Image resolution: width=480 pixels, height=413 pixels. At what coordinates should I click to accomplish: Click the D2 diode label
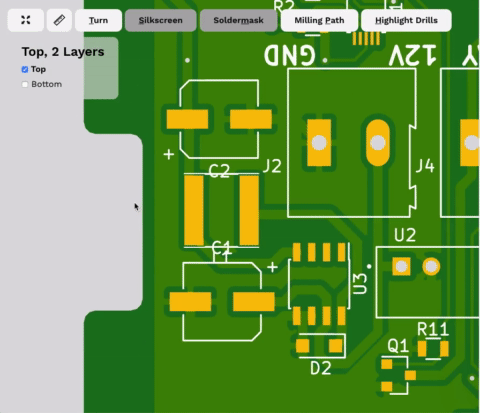(321, 368)
